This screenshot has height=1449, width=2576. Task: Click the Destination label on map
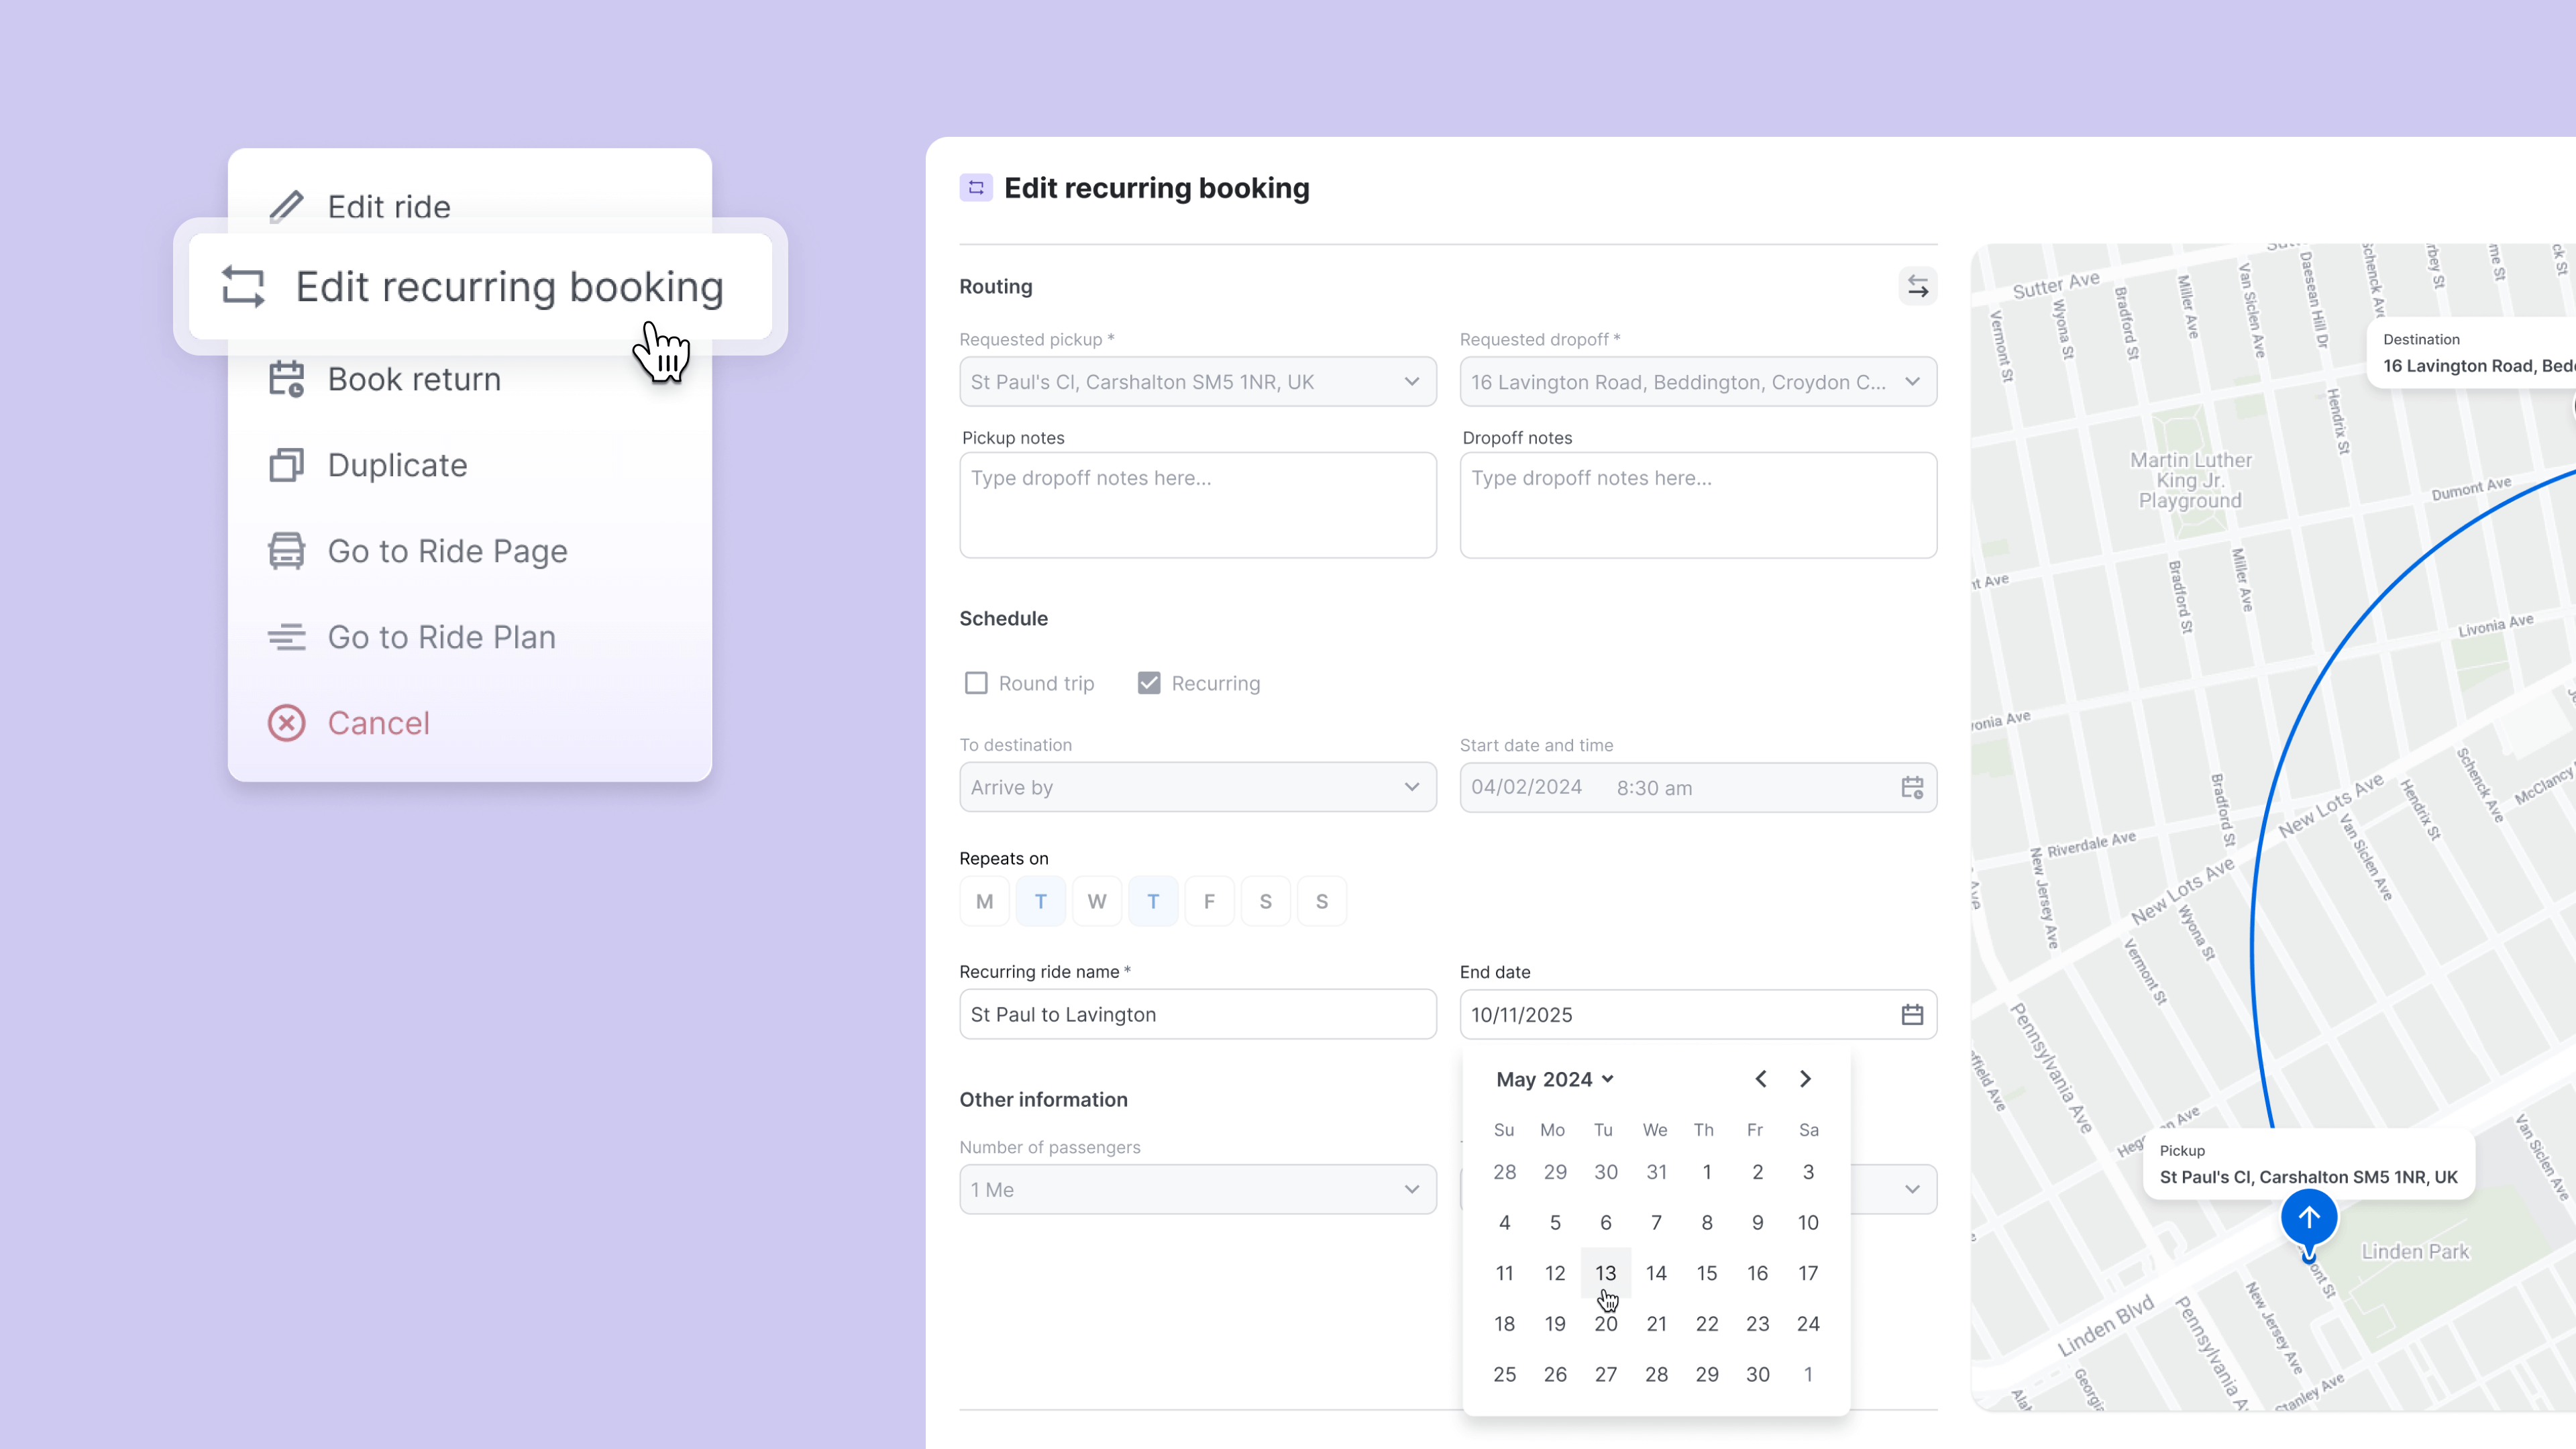click(x=2472, y=354)
